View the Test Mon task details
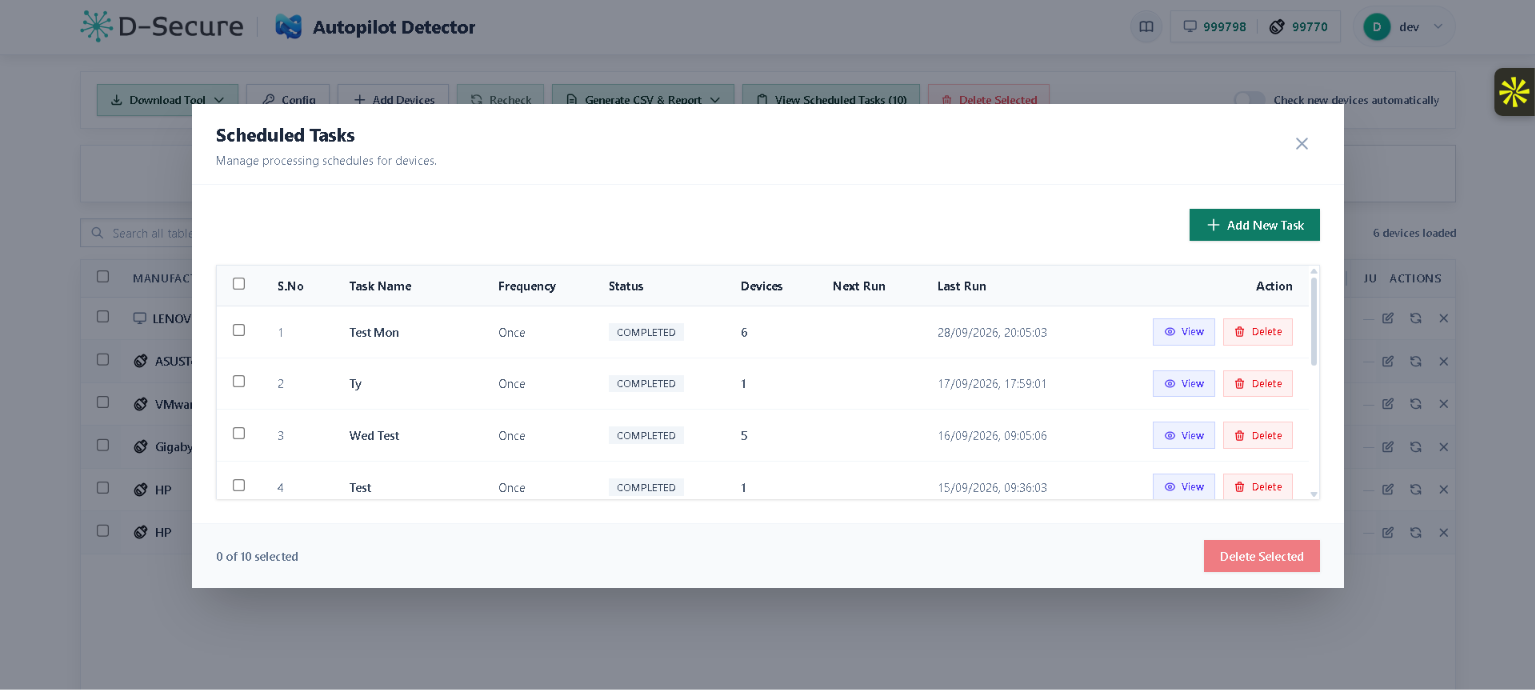This screenshot has height=690, width=1535. [x=1184, y=332]
